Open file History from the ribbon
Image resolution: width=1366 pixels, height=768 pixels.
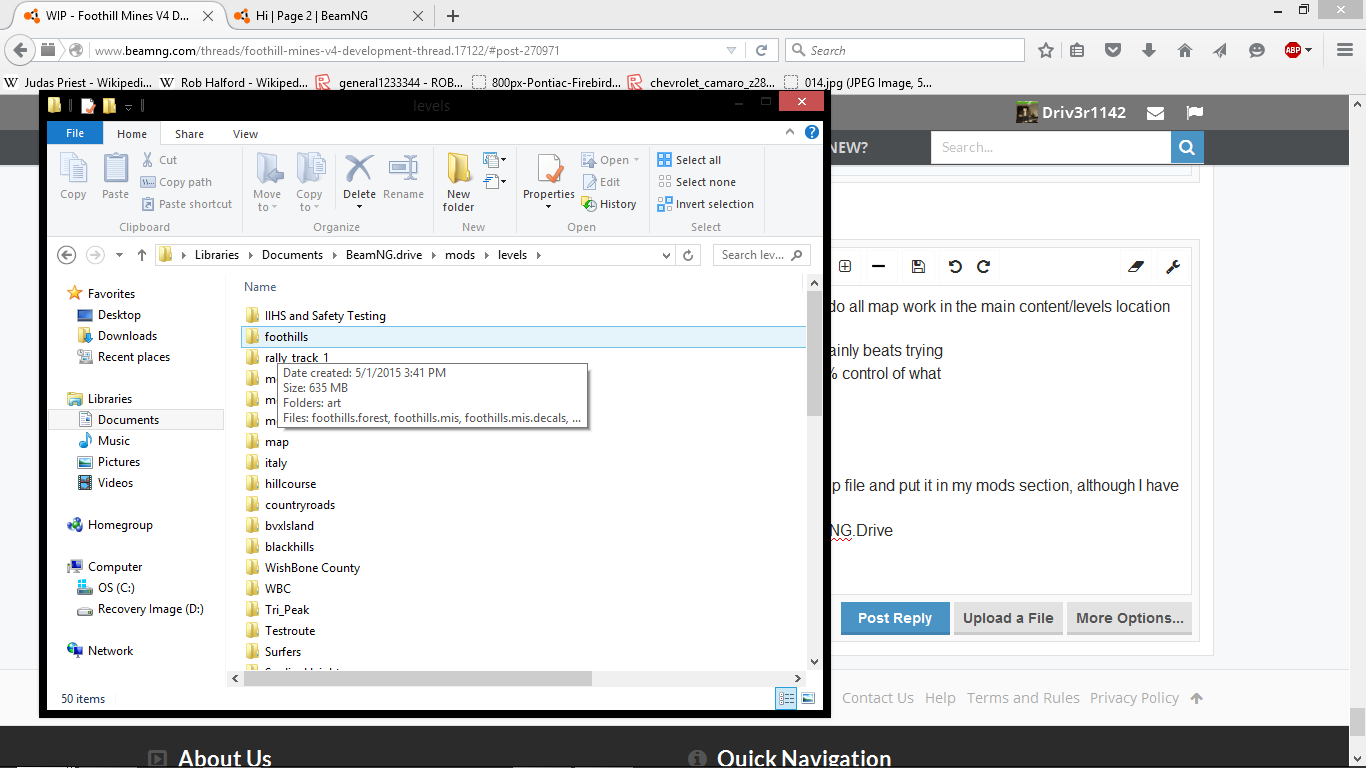click(609, 204)
